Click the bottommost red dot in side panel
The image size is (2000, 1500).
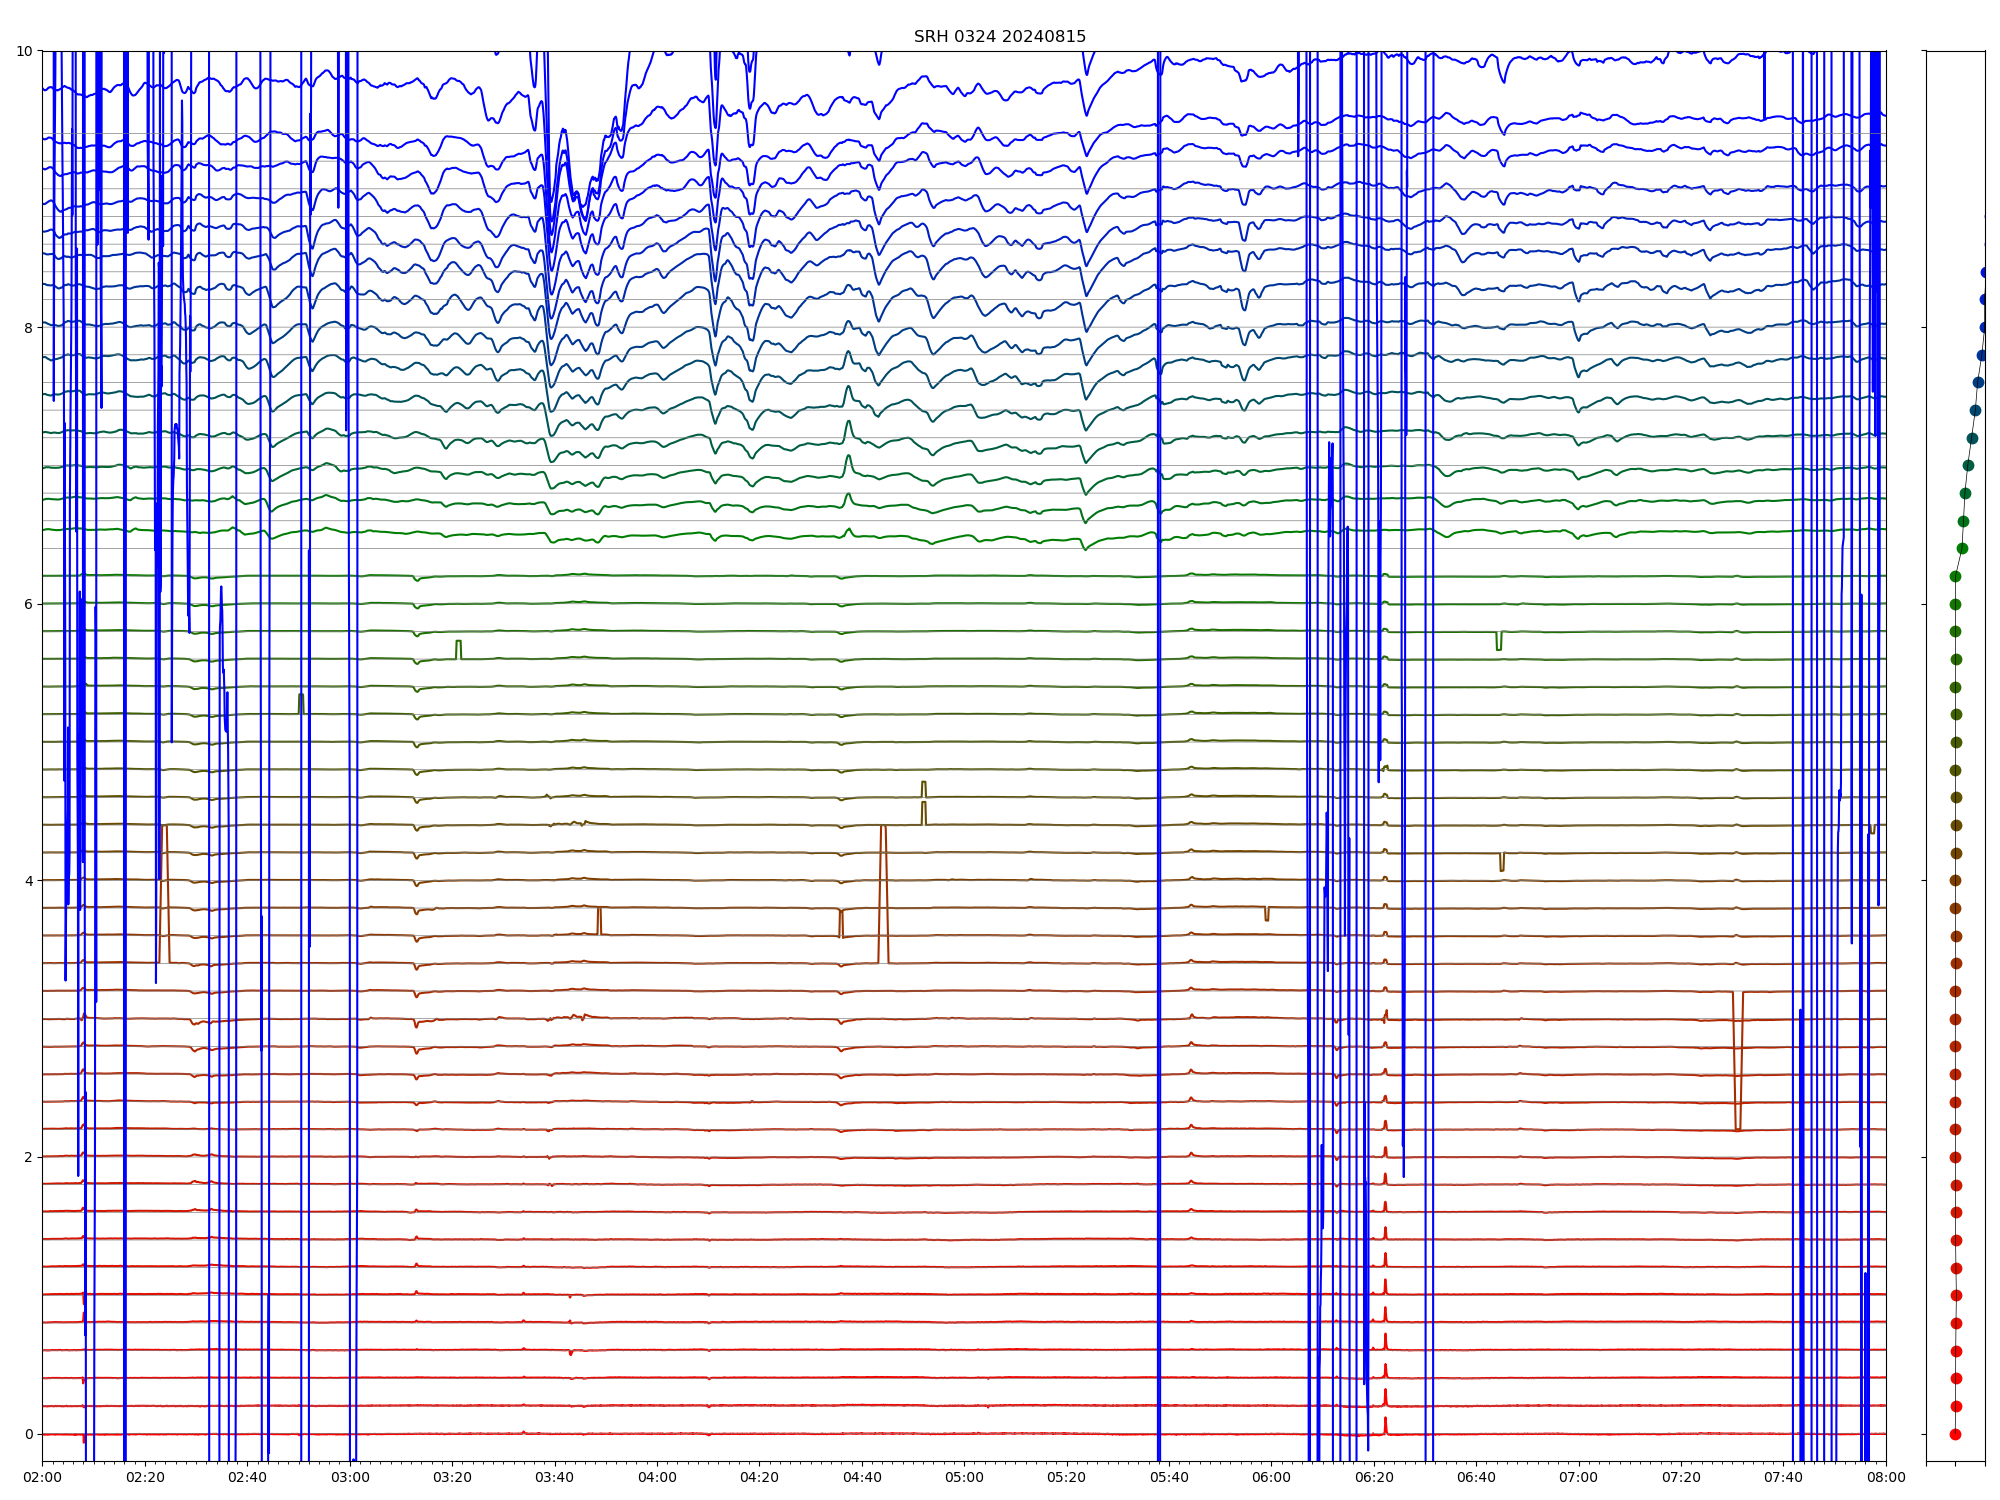(1955, 1434)
